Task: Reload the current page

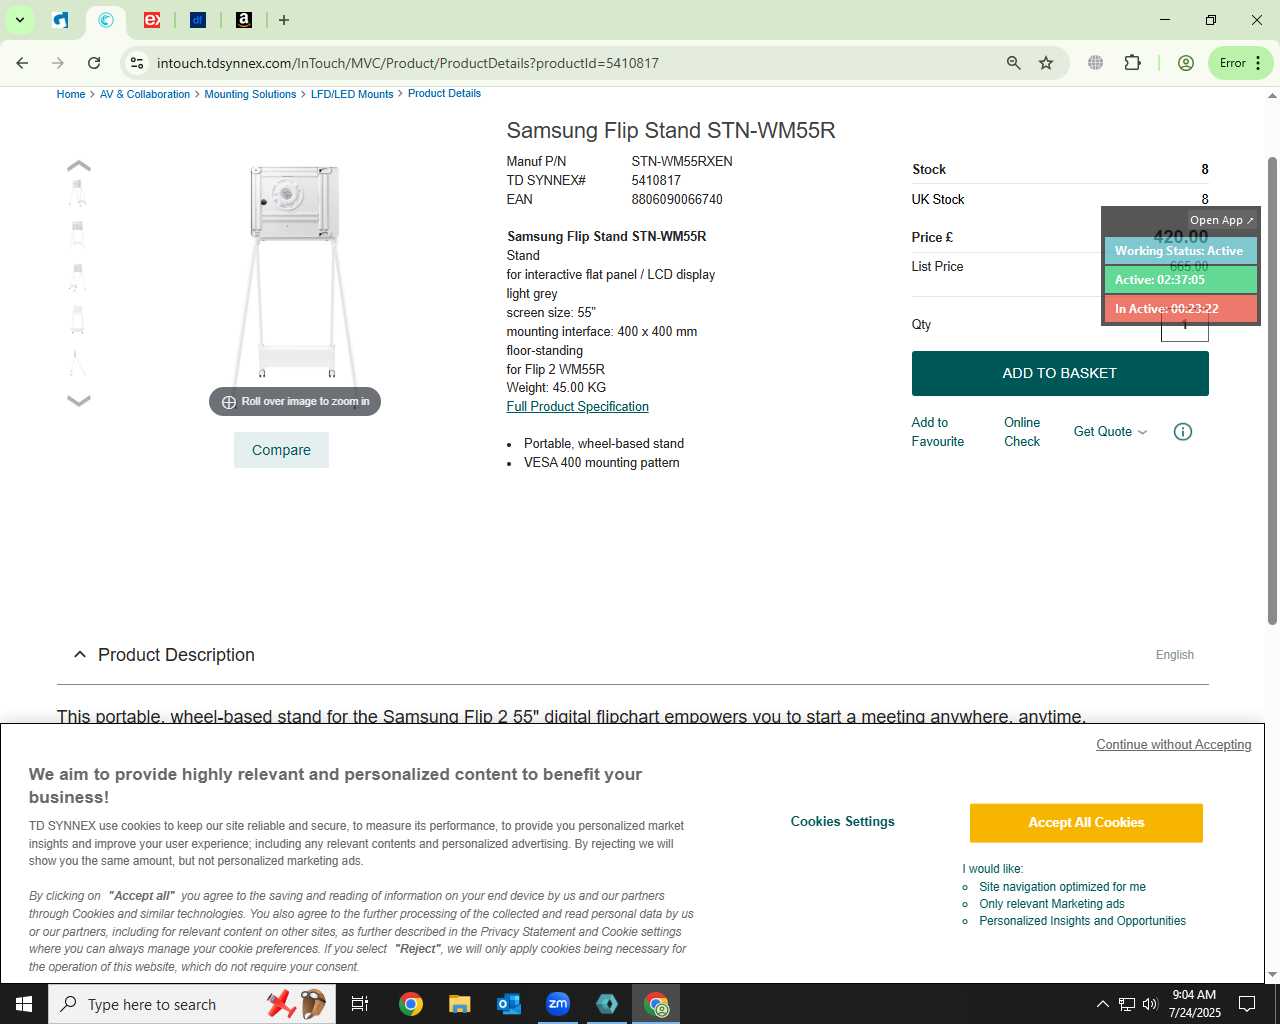Action: [94, 63]
